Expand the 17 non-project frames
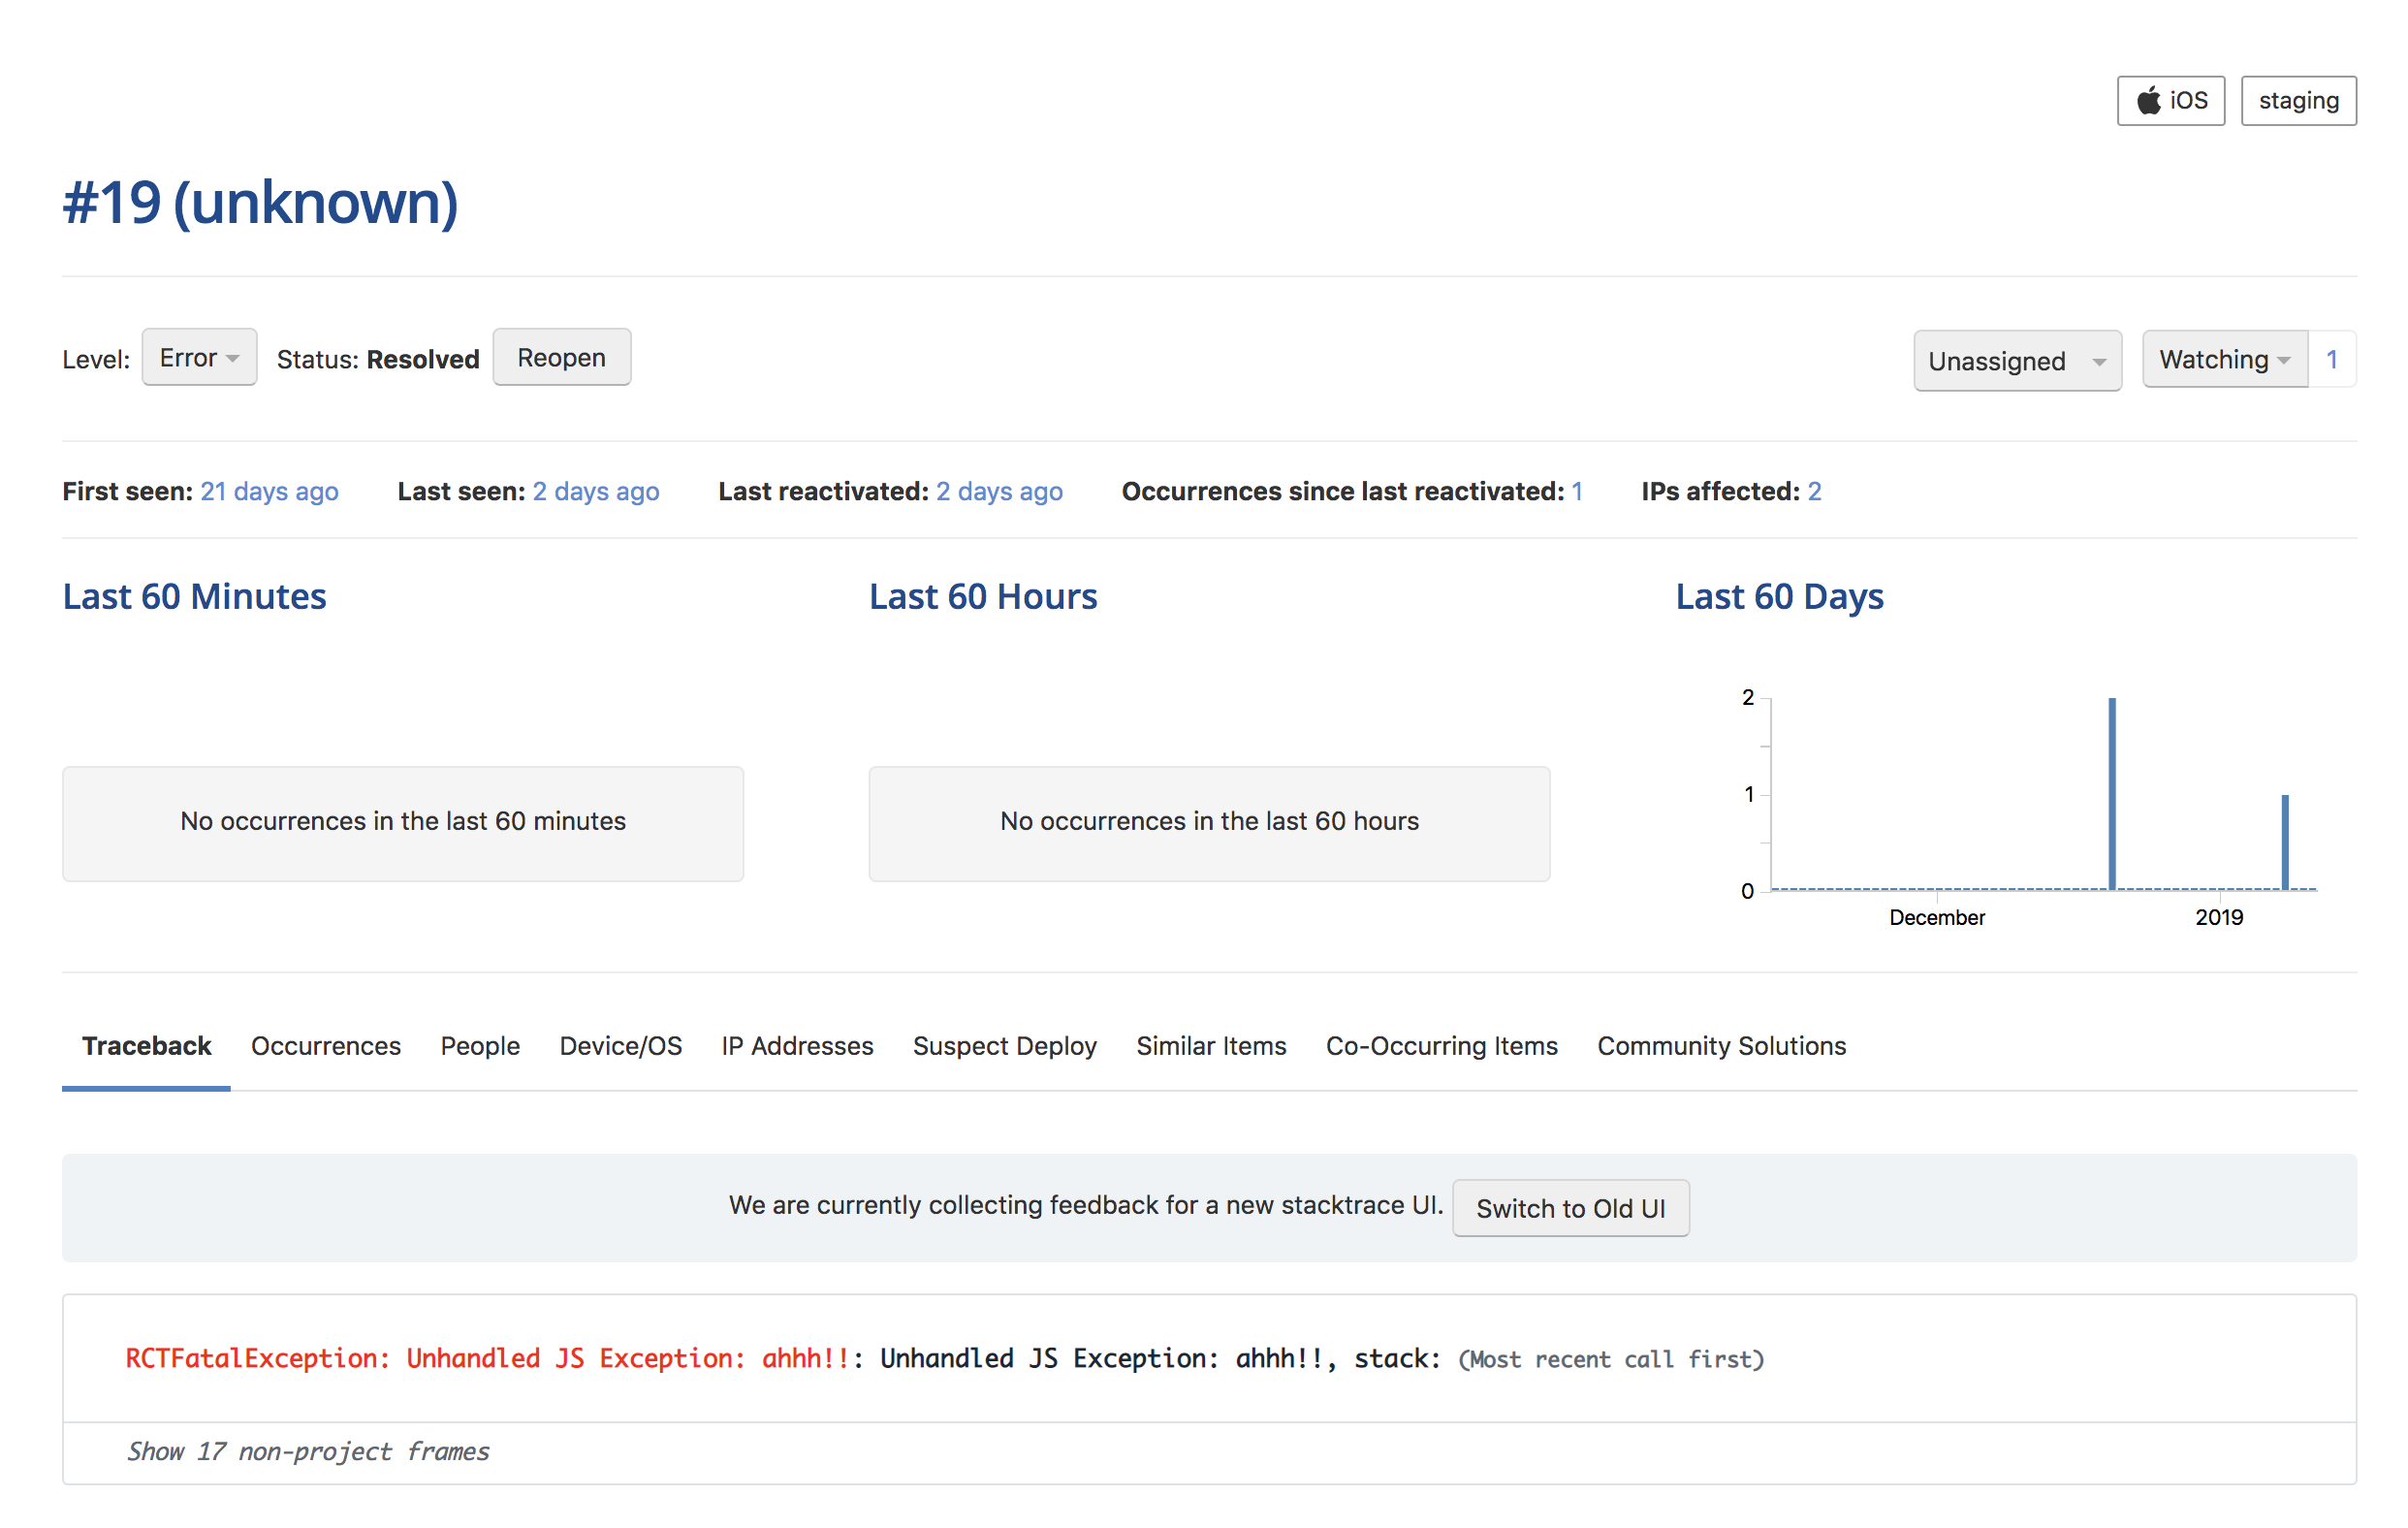This screenshot has height=1528, width=2408. tap(308, 1451)
